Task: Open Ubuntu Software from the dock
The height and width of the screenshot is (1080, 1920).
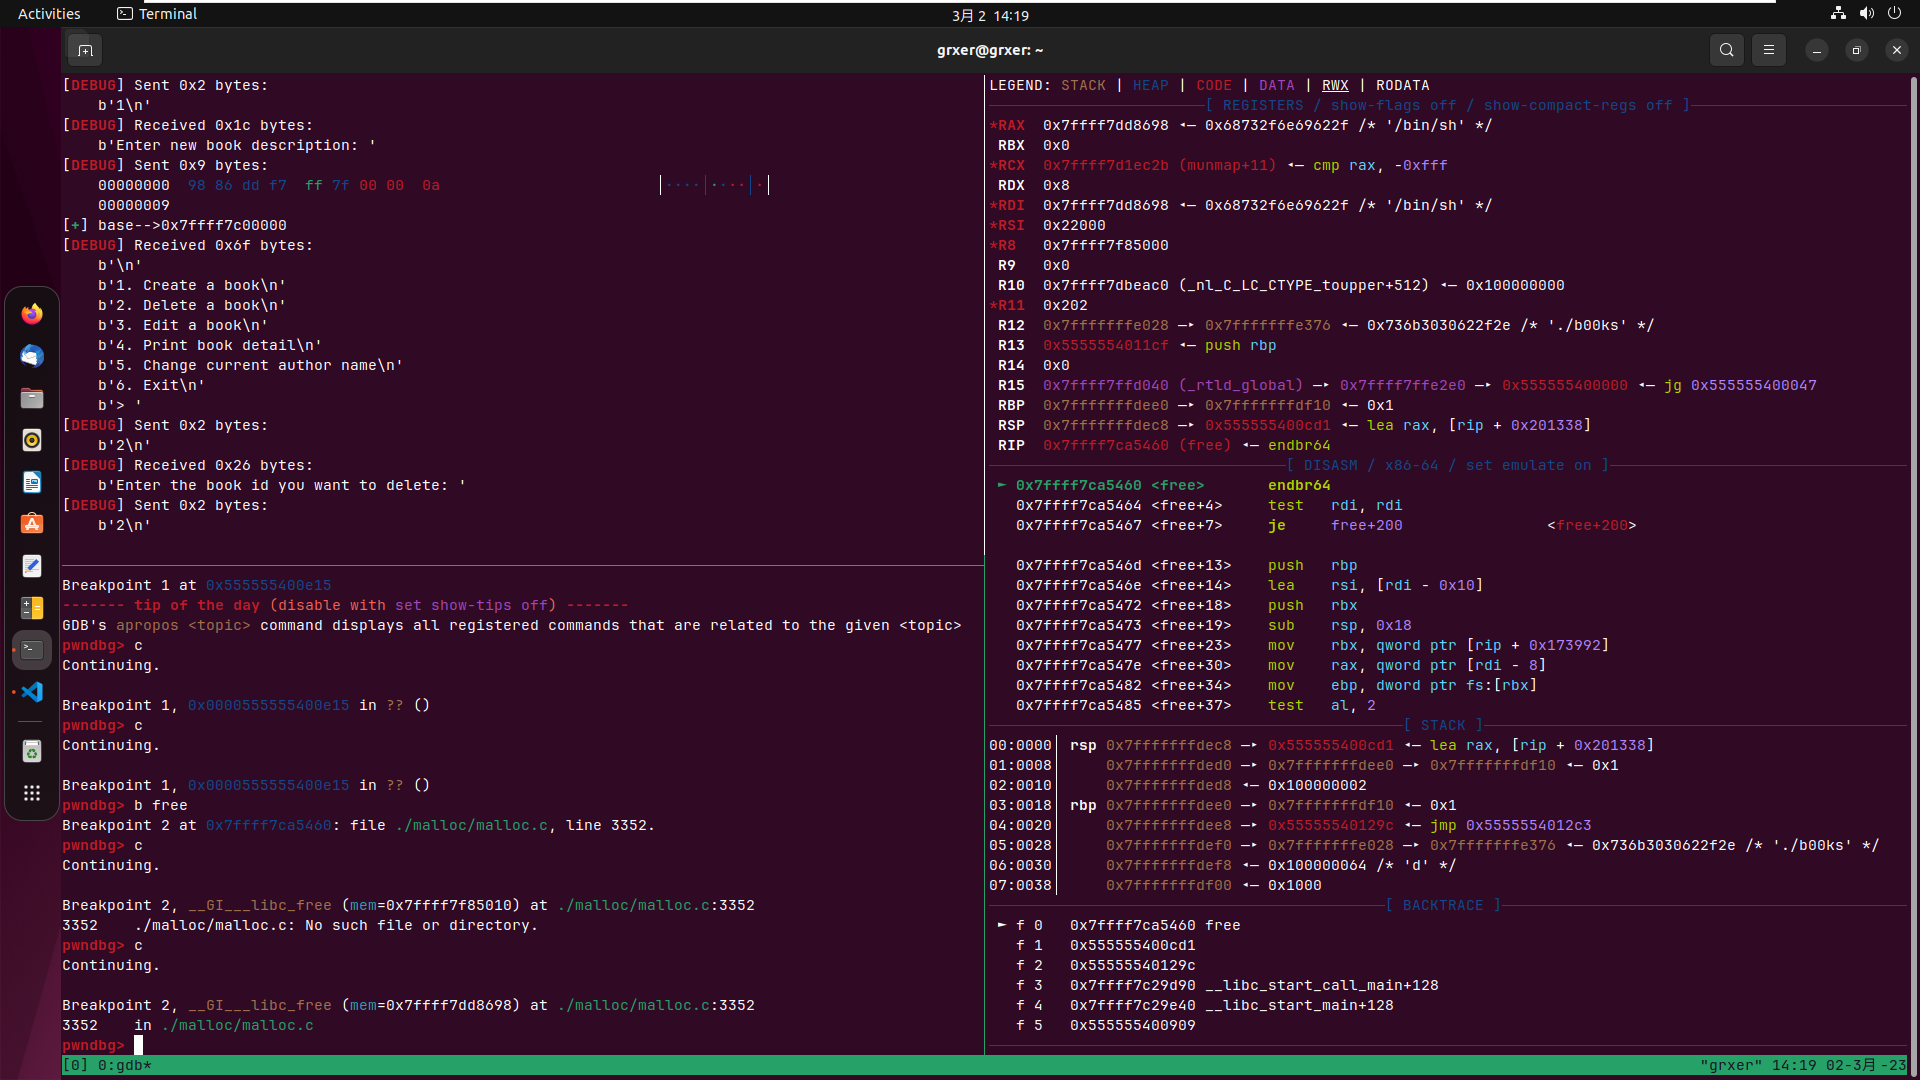Action: click(32, 524)
